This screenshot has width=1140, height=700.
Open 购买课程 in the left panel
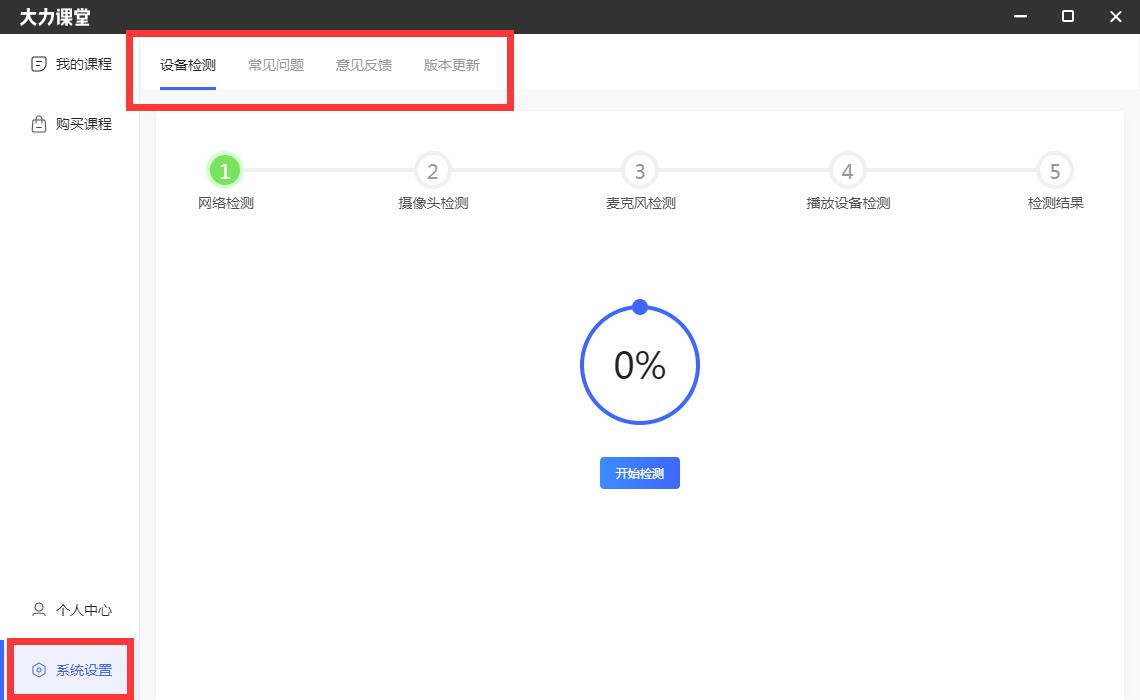[73, 124]
